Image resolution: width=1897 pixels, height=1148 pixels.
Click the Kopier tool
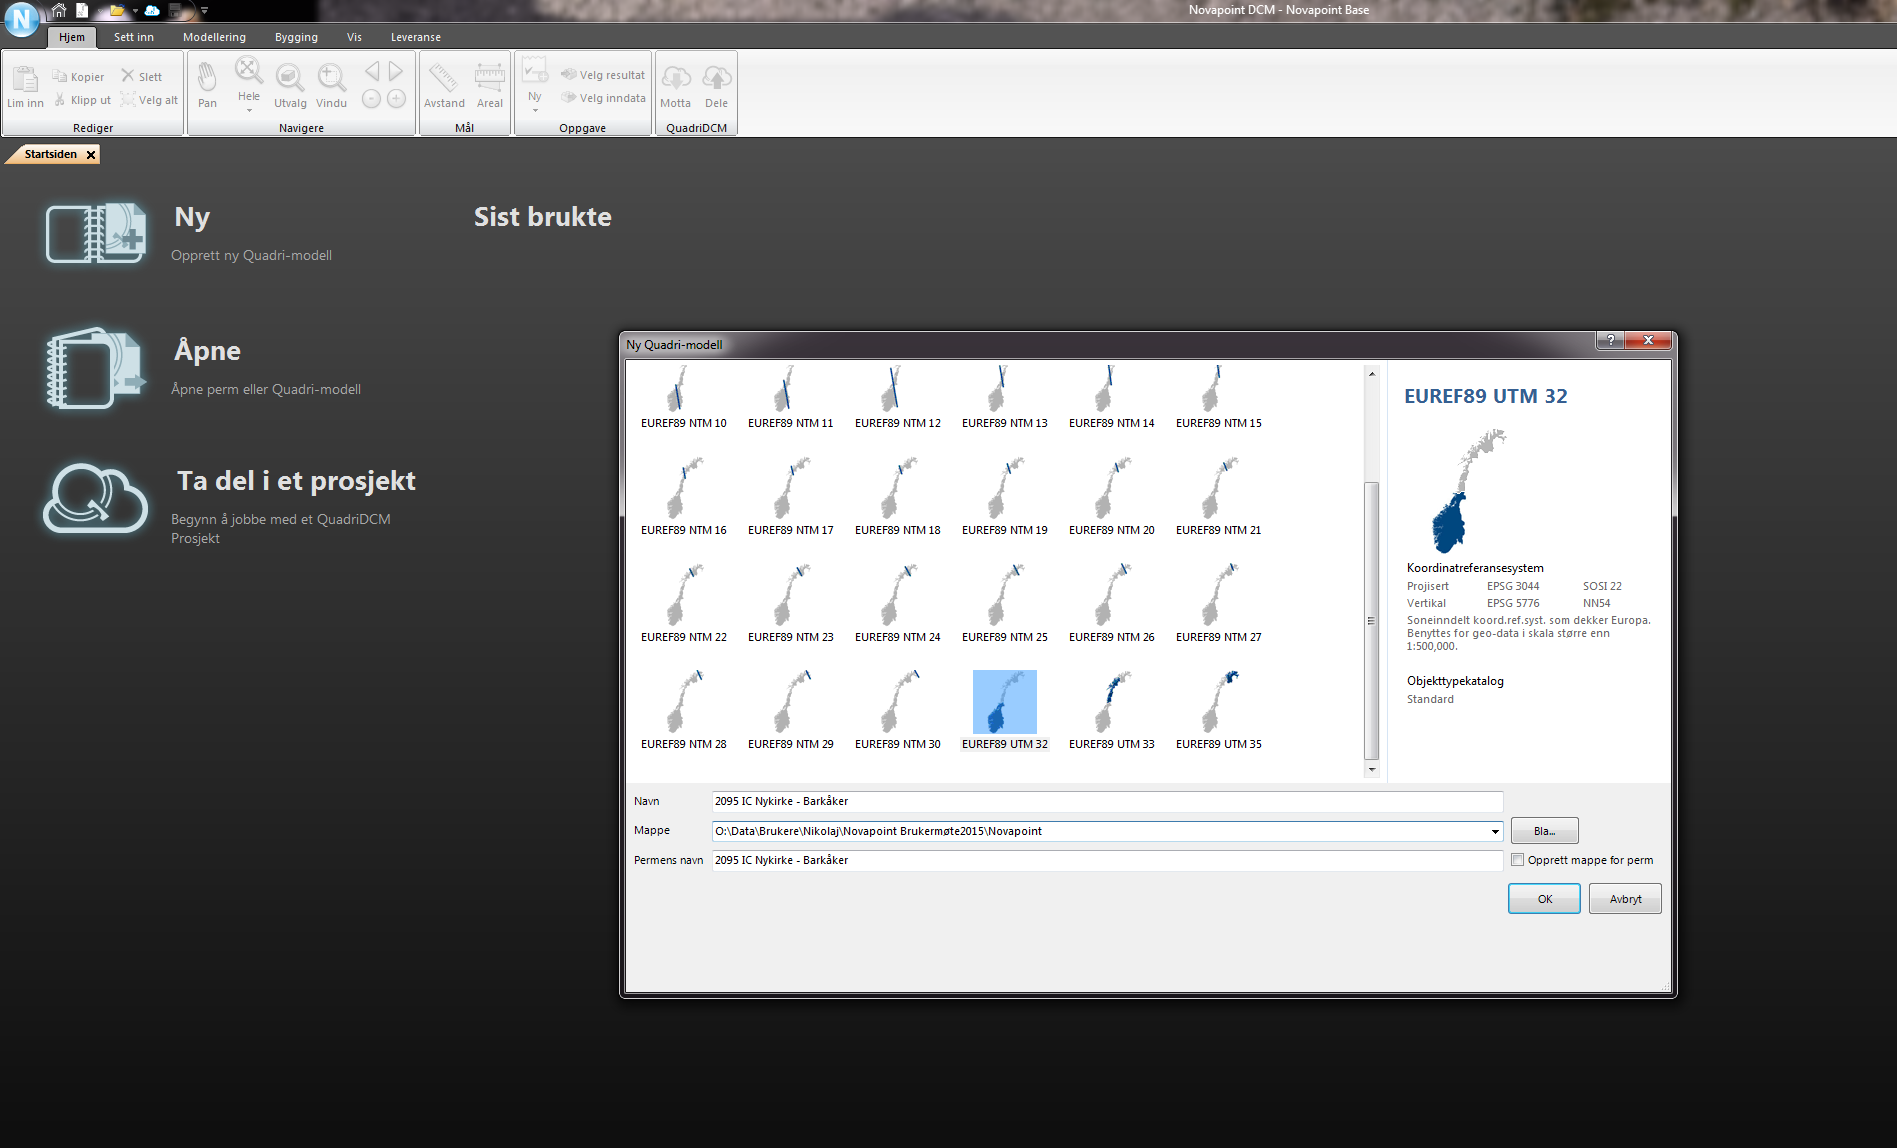point(78,77)
